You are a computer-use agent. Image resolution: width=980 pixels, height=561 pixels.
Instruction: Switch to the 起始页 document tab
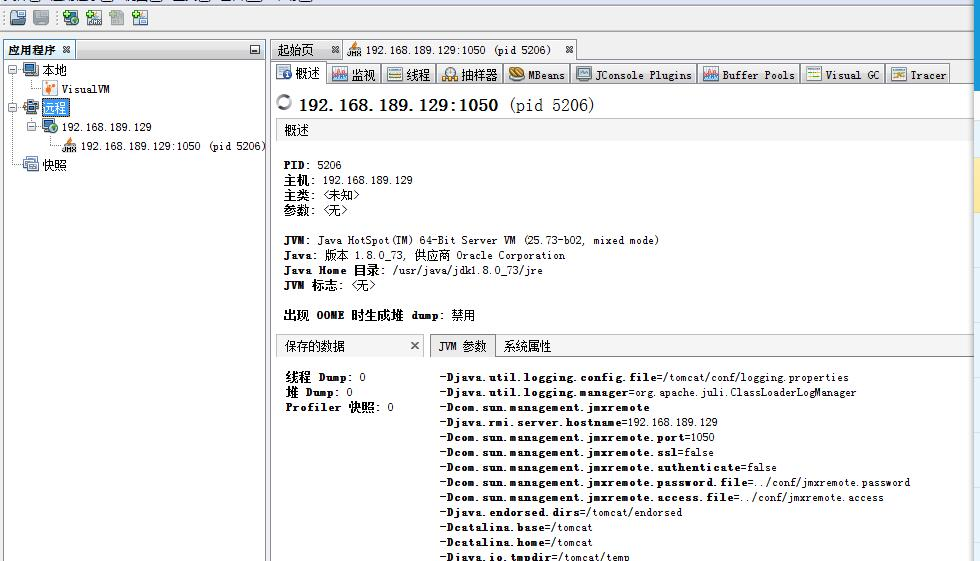[x=296, y=50]
